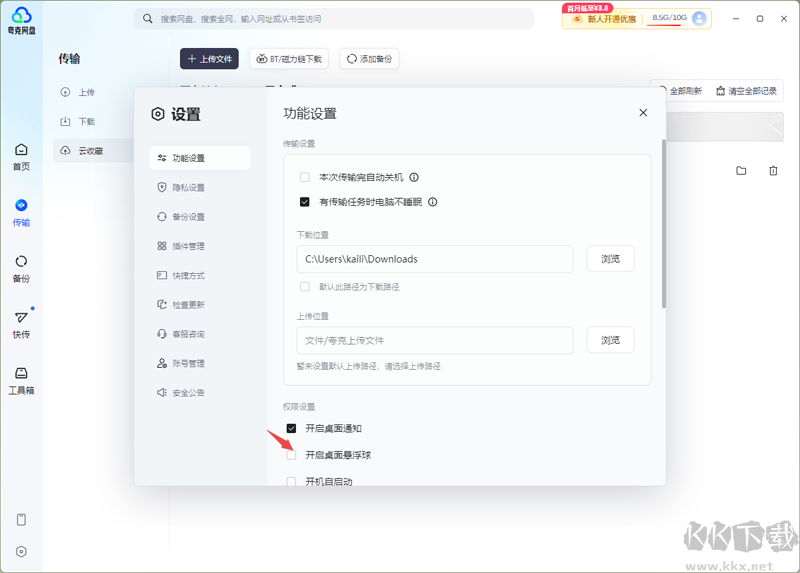Select 云收藏 in transfer panel
Viewport: 800px width, 573px height.
[x=94, y=151]
